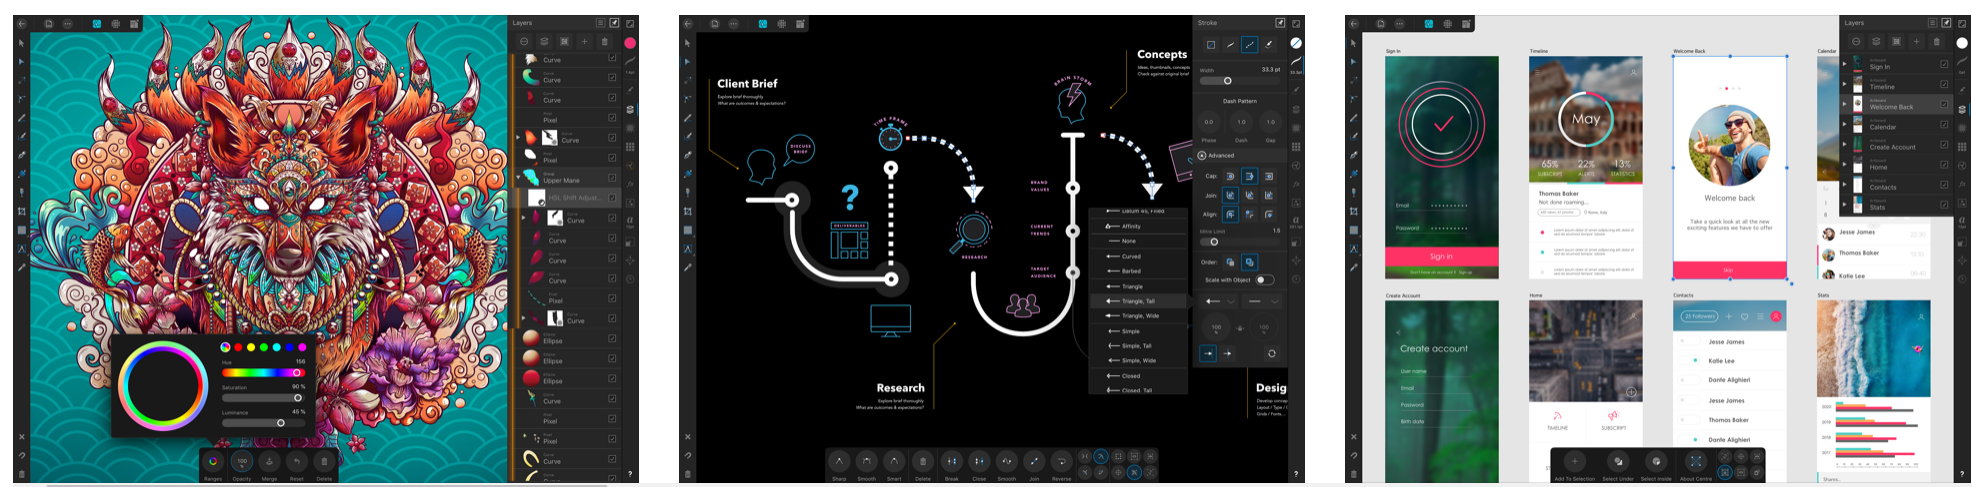Select the Move tool in left screenshot
The image size is (1972, 487).
point(21,43)
